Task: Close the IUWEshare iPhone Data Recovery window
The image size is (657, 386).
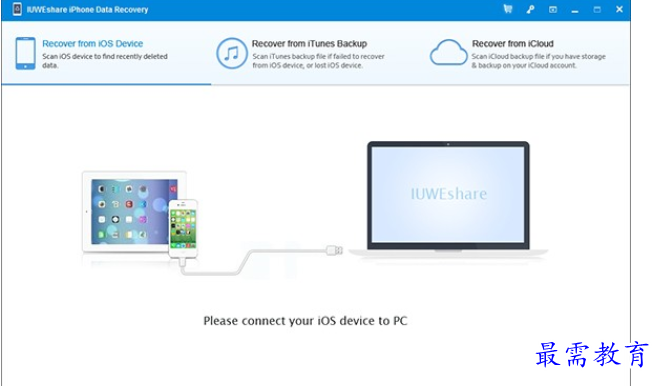Action: click(619, 9)
